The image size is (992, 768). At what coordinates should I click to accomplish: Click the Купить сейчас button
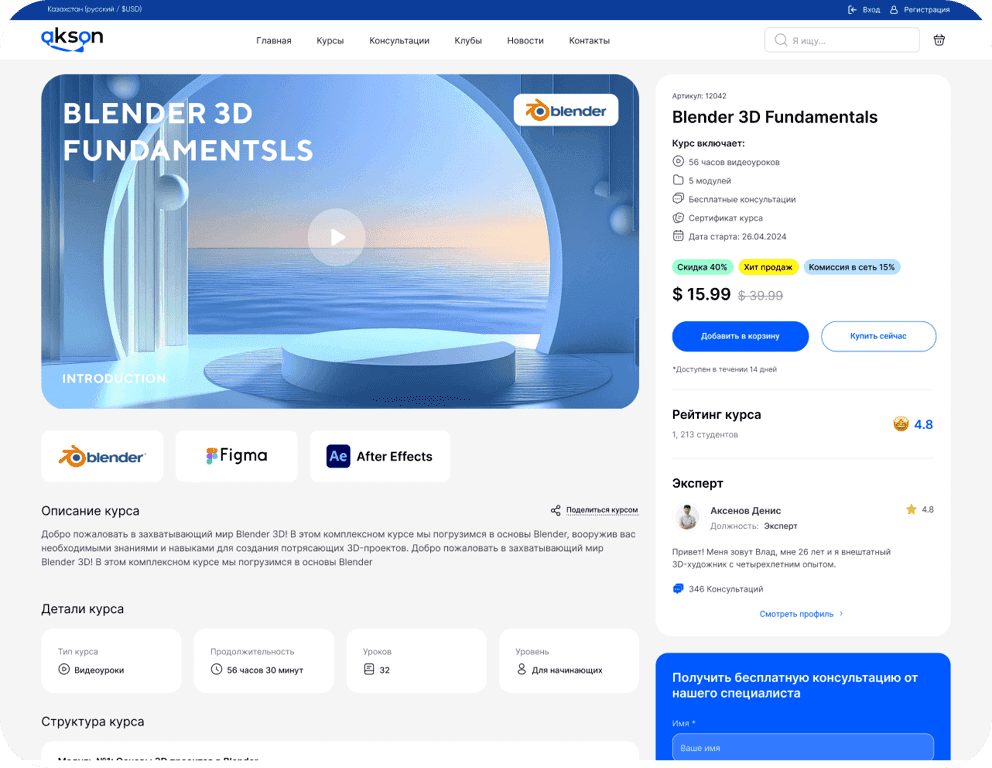click(878, 336)
